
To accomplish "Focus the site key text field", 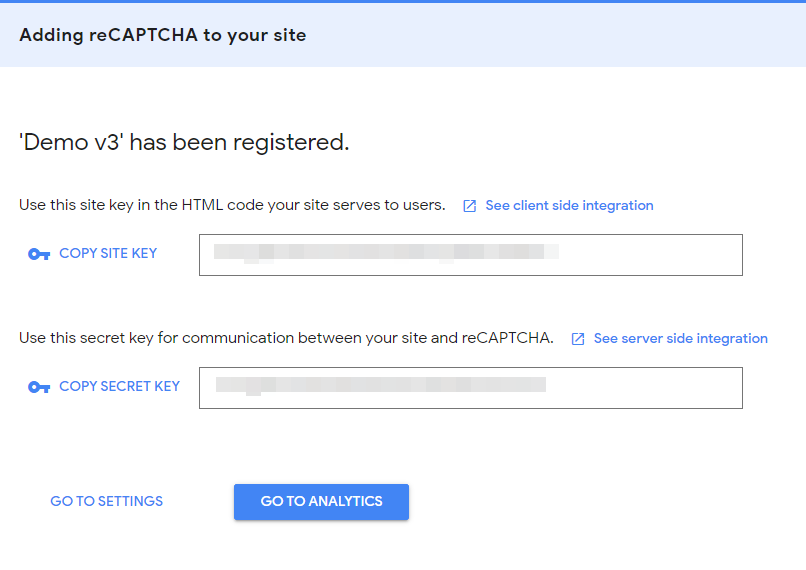I will (x=471, y=255).
